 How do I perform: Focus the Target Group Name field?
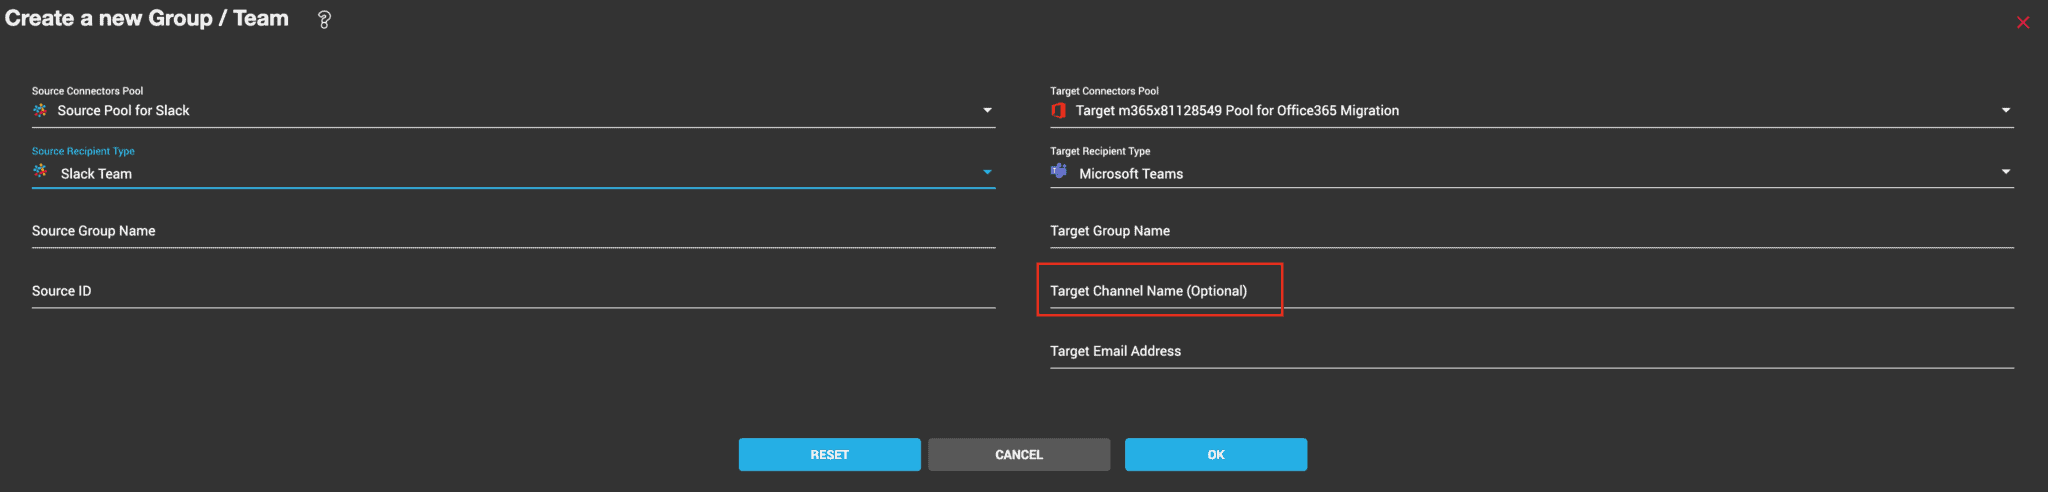click(1532, 231)
